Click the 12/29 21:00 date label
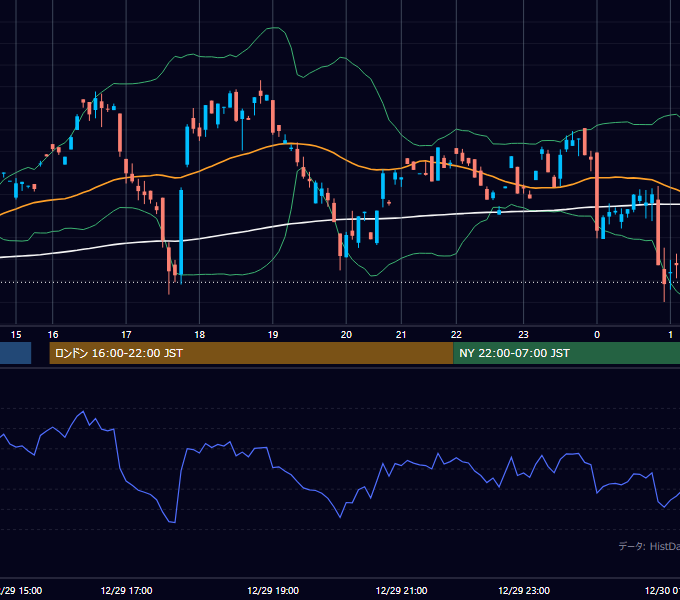680x600 pixels. [401, 590]
